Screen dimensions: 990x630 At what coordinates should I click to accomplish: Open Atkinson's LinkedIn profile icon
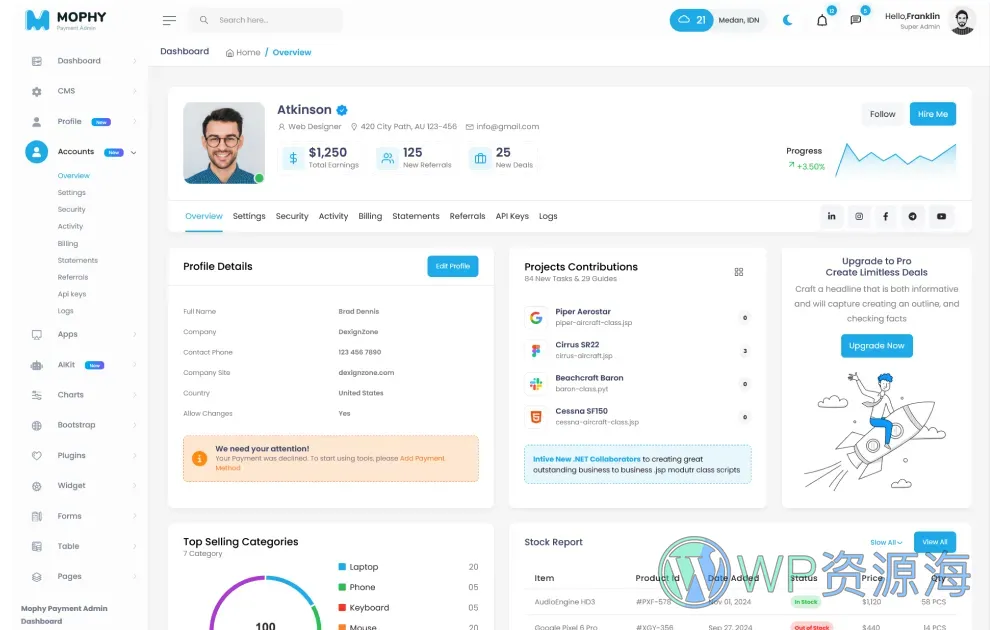pyautogui.click(x=831, y=216)
